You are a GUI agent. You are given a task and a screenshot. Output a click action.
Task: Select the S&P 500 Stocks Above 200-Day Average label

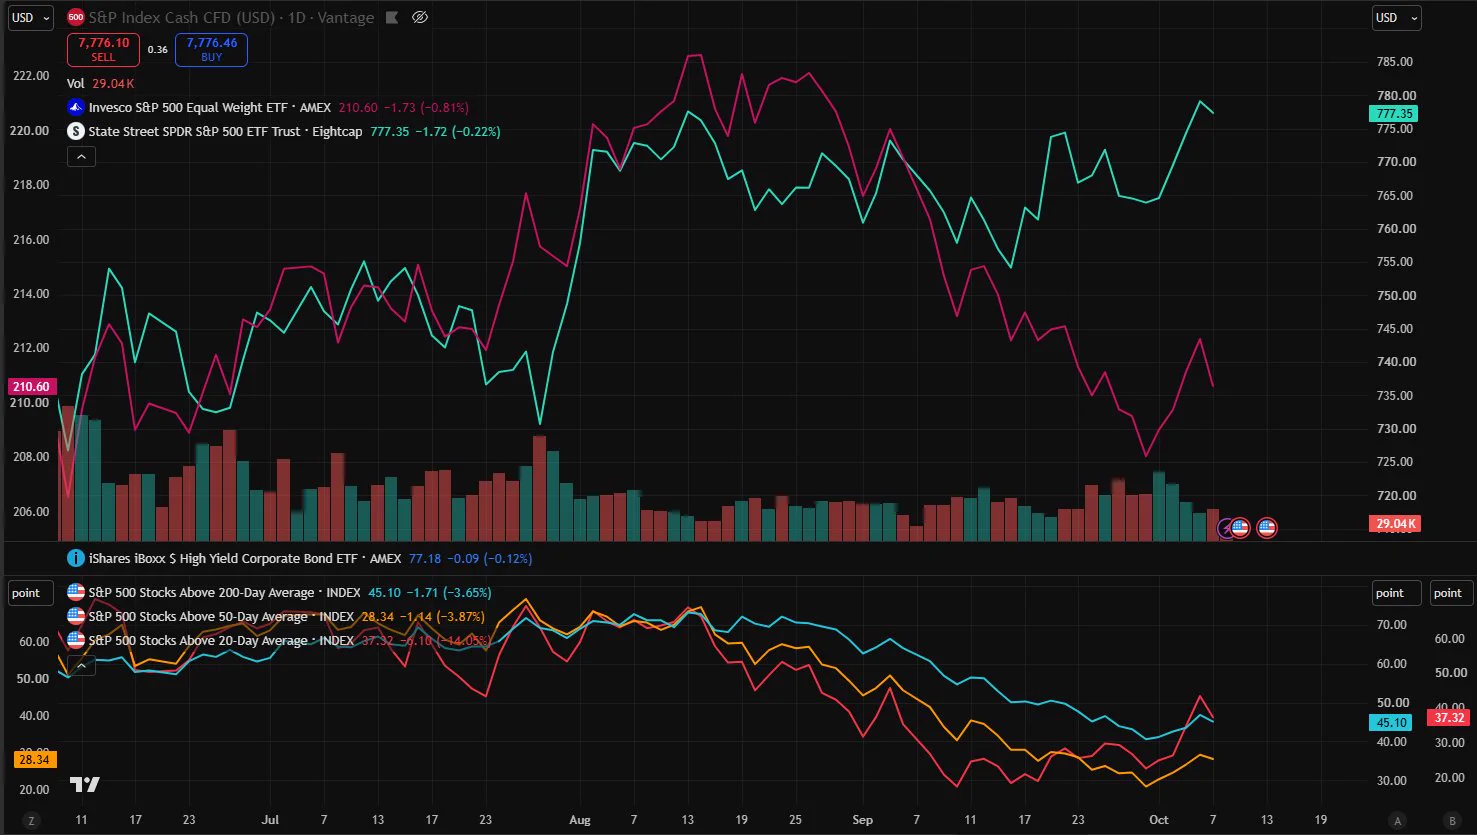click(226, 592)
